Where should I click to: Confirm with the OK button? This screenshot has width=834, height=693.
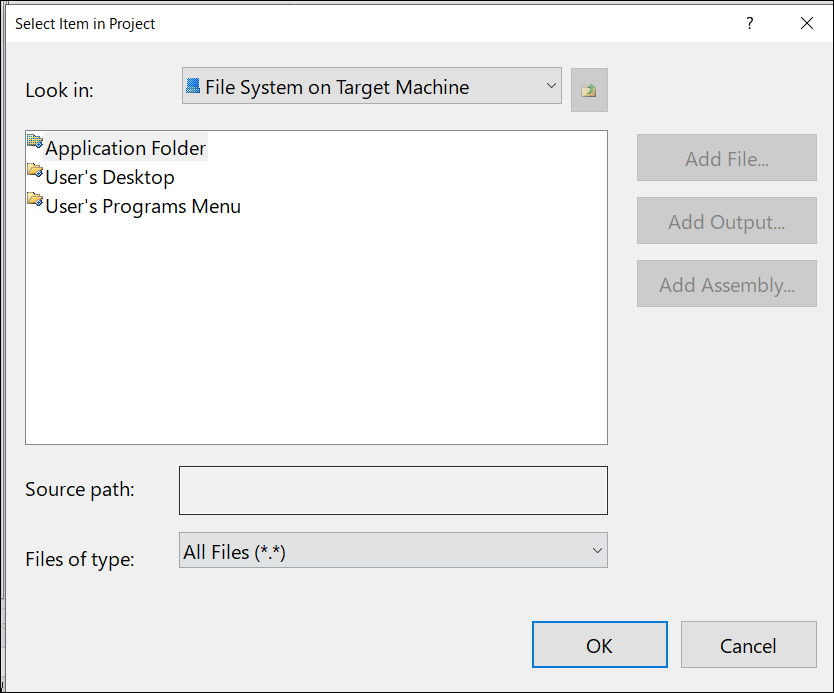599,645
